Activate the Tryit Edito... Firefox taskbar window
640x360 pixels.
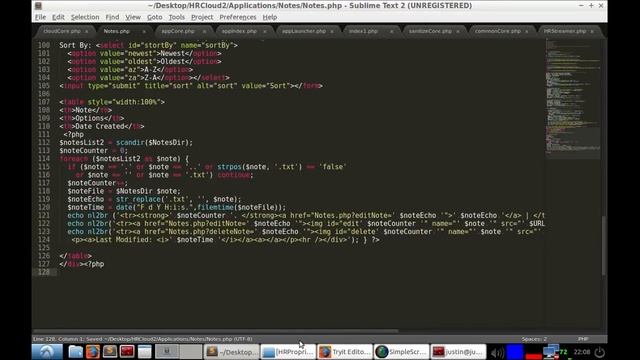click(345, 351)
